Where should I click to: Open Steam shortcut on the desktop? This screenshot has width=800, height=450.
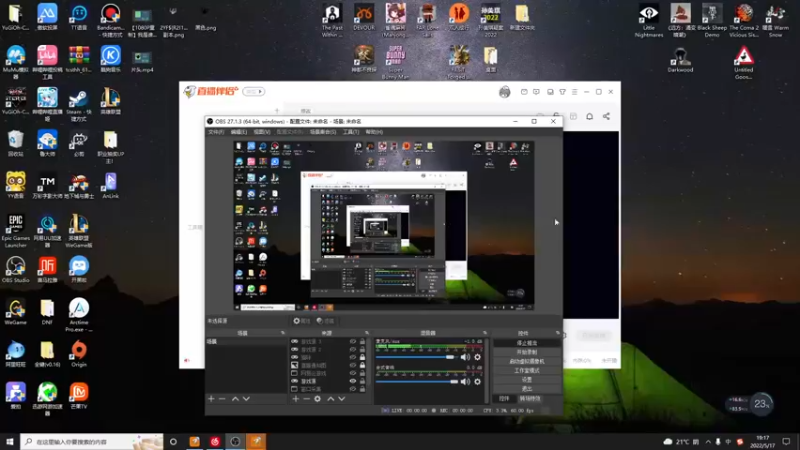click(x=79, y=103)
